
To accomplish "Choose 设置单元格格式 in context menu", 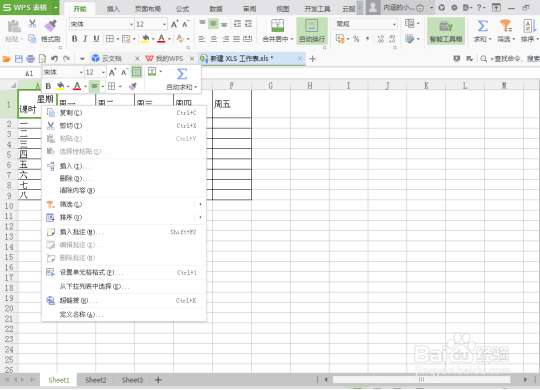I will (x=124, y=273).
